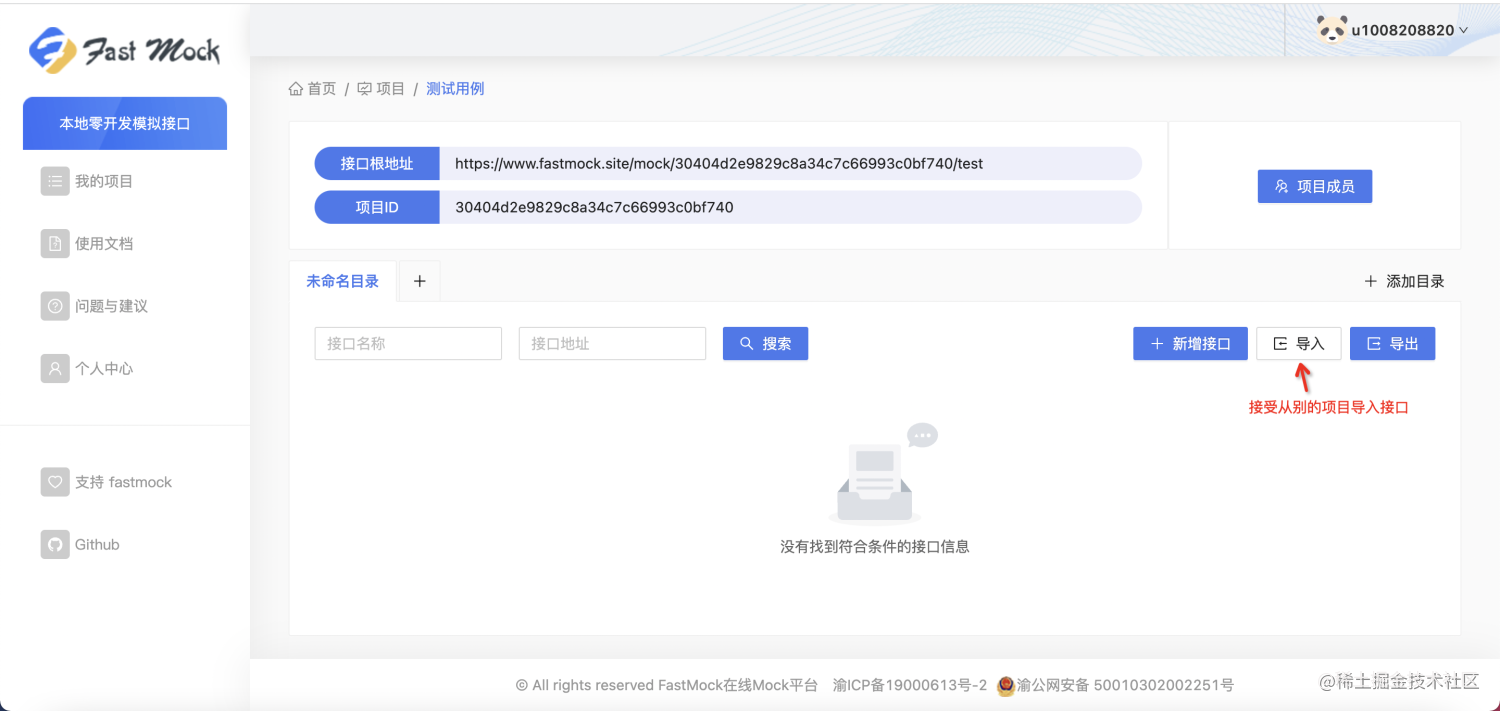1500x711 pixels.
Task: Select the 使用文档 documentation icon
Action: [x=55, y=243]
